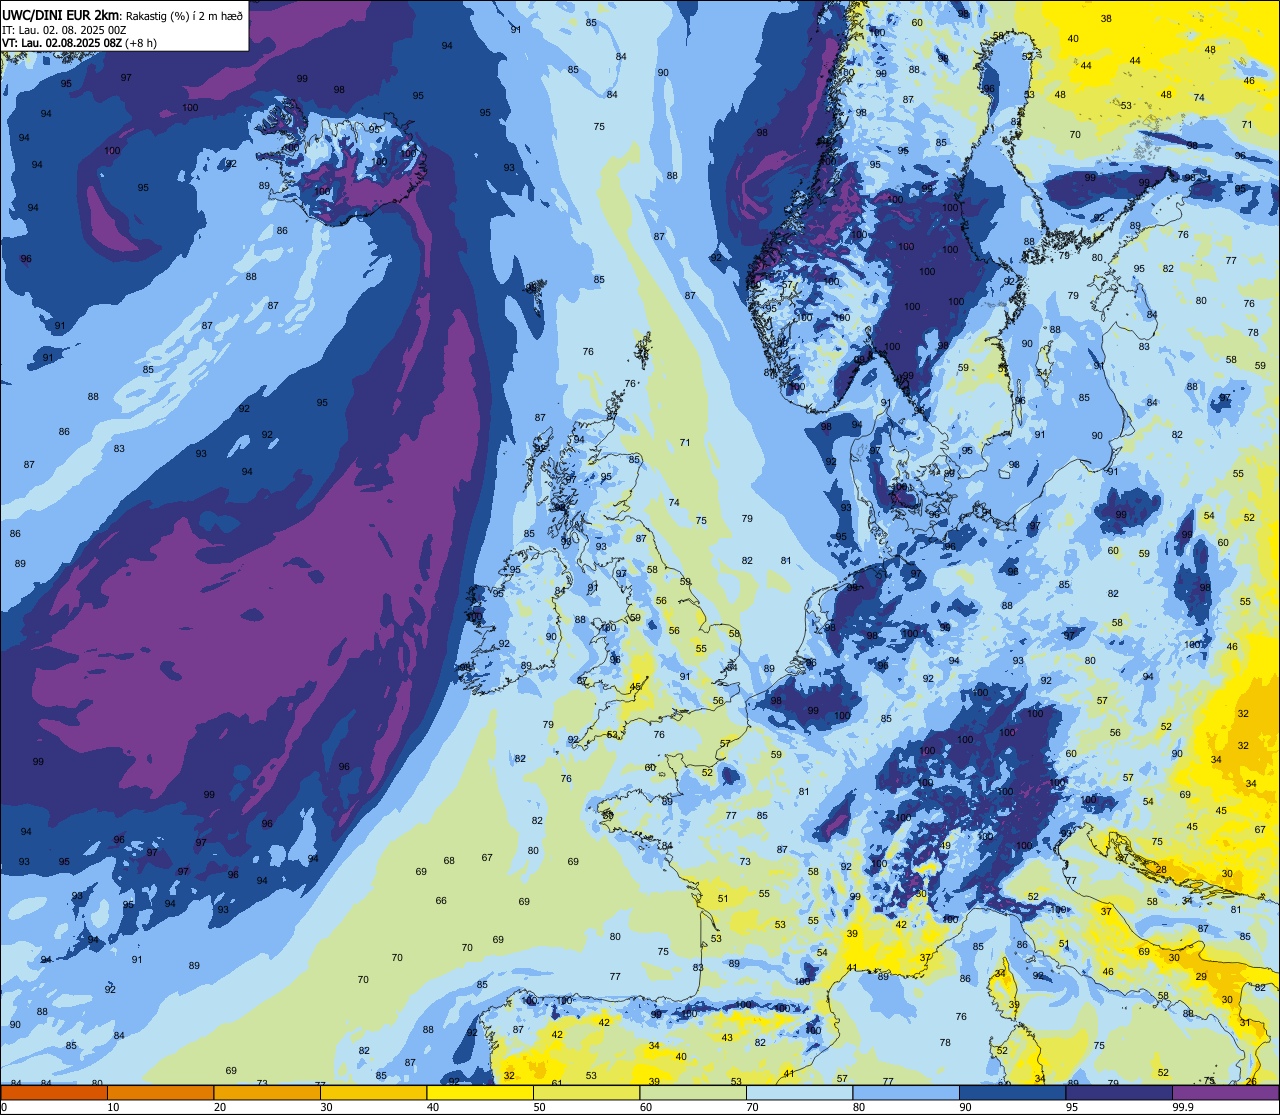Click the 60–70 pale green legend swatch
Screen dimensions: 1280x1115
[x=693, y=1092]
